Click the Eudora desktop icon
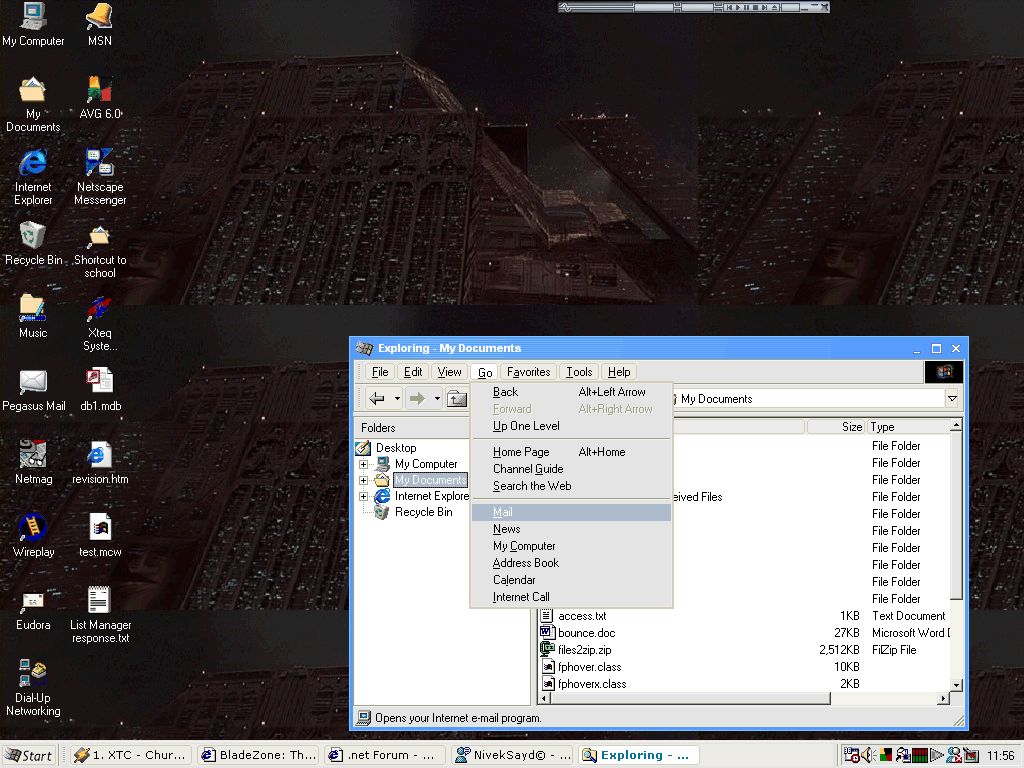The image size is (1024, 768). [x=33, y=602]
